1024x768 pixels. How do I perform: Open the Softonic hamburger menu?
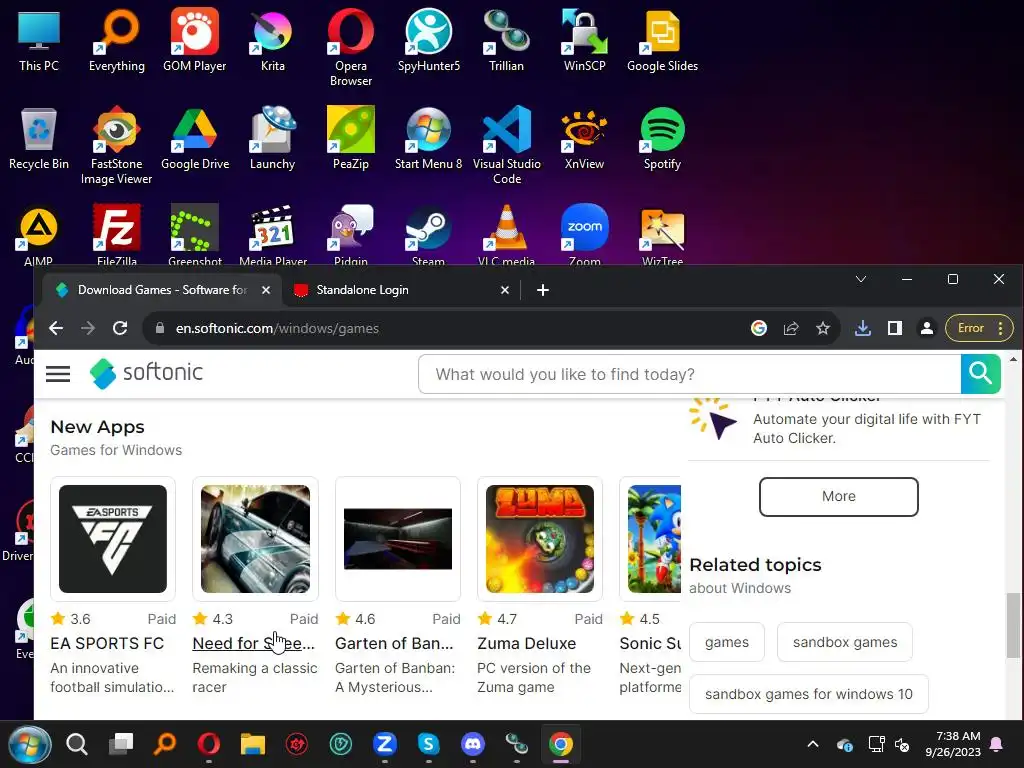coord(58,374)
